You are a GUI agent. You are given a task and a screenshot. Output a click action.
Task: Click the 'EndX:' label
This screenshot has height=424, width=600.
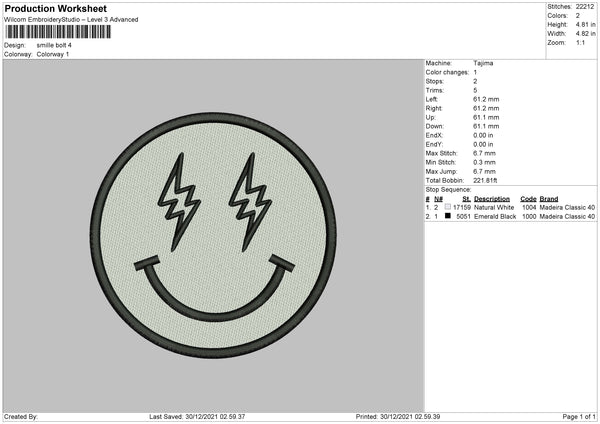coord(434,135)
